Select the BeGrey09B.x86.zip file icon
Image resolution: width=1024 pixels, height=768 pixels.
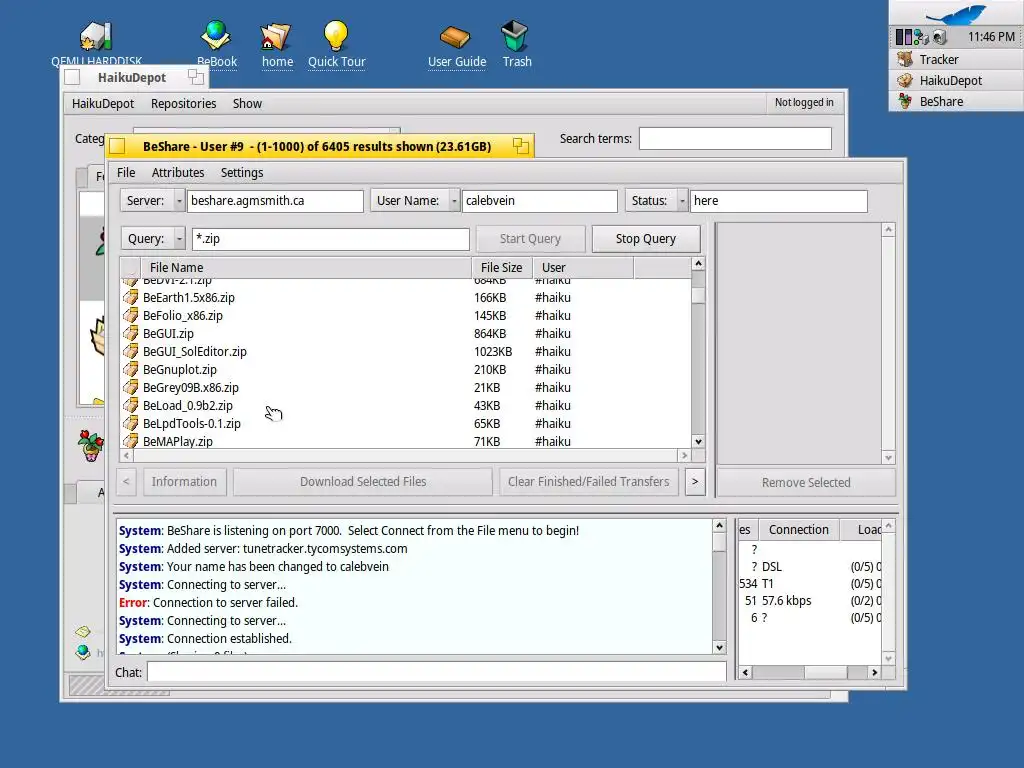(x=131, y=387)
